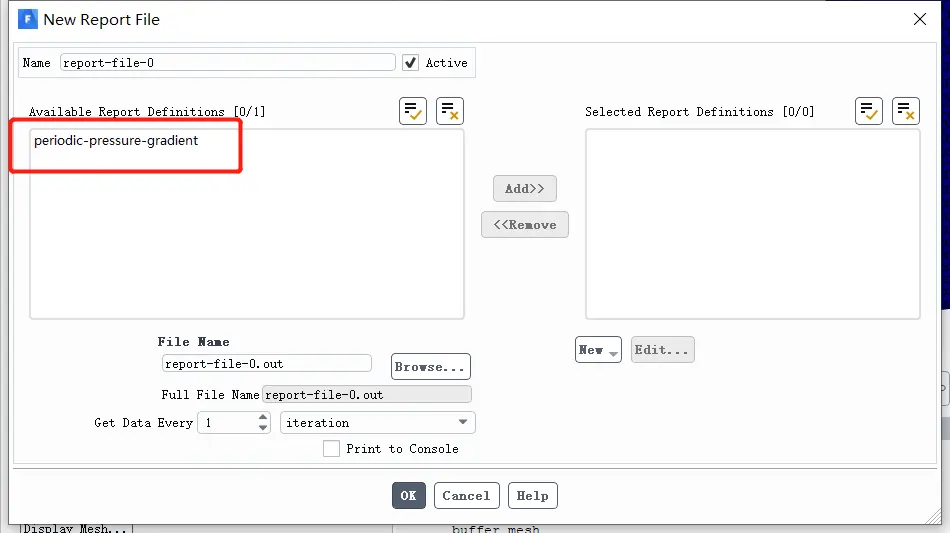Image resolution: width=950 pixels, height=533 pixels.
Task: Enable Print to Console checkbox
Action: pyautogui.click(x=331, y=448)
